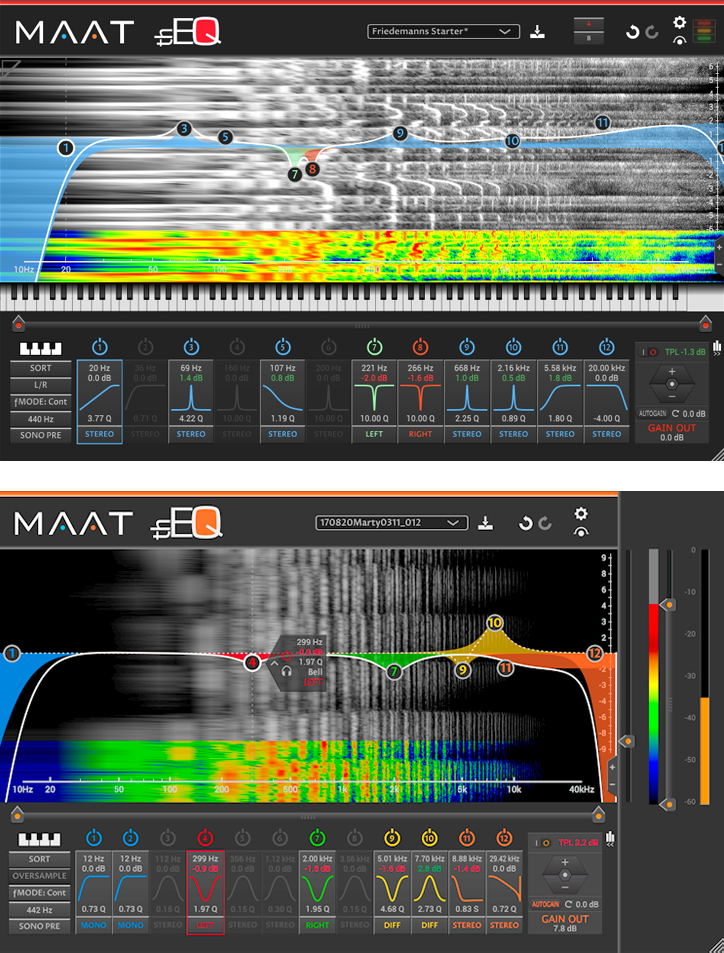This screenshot has width=724, height=953.
Task: Open the 170820Marty0311_012 preset dropdown
Action: click(392, 522)
